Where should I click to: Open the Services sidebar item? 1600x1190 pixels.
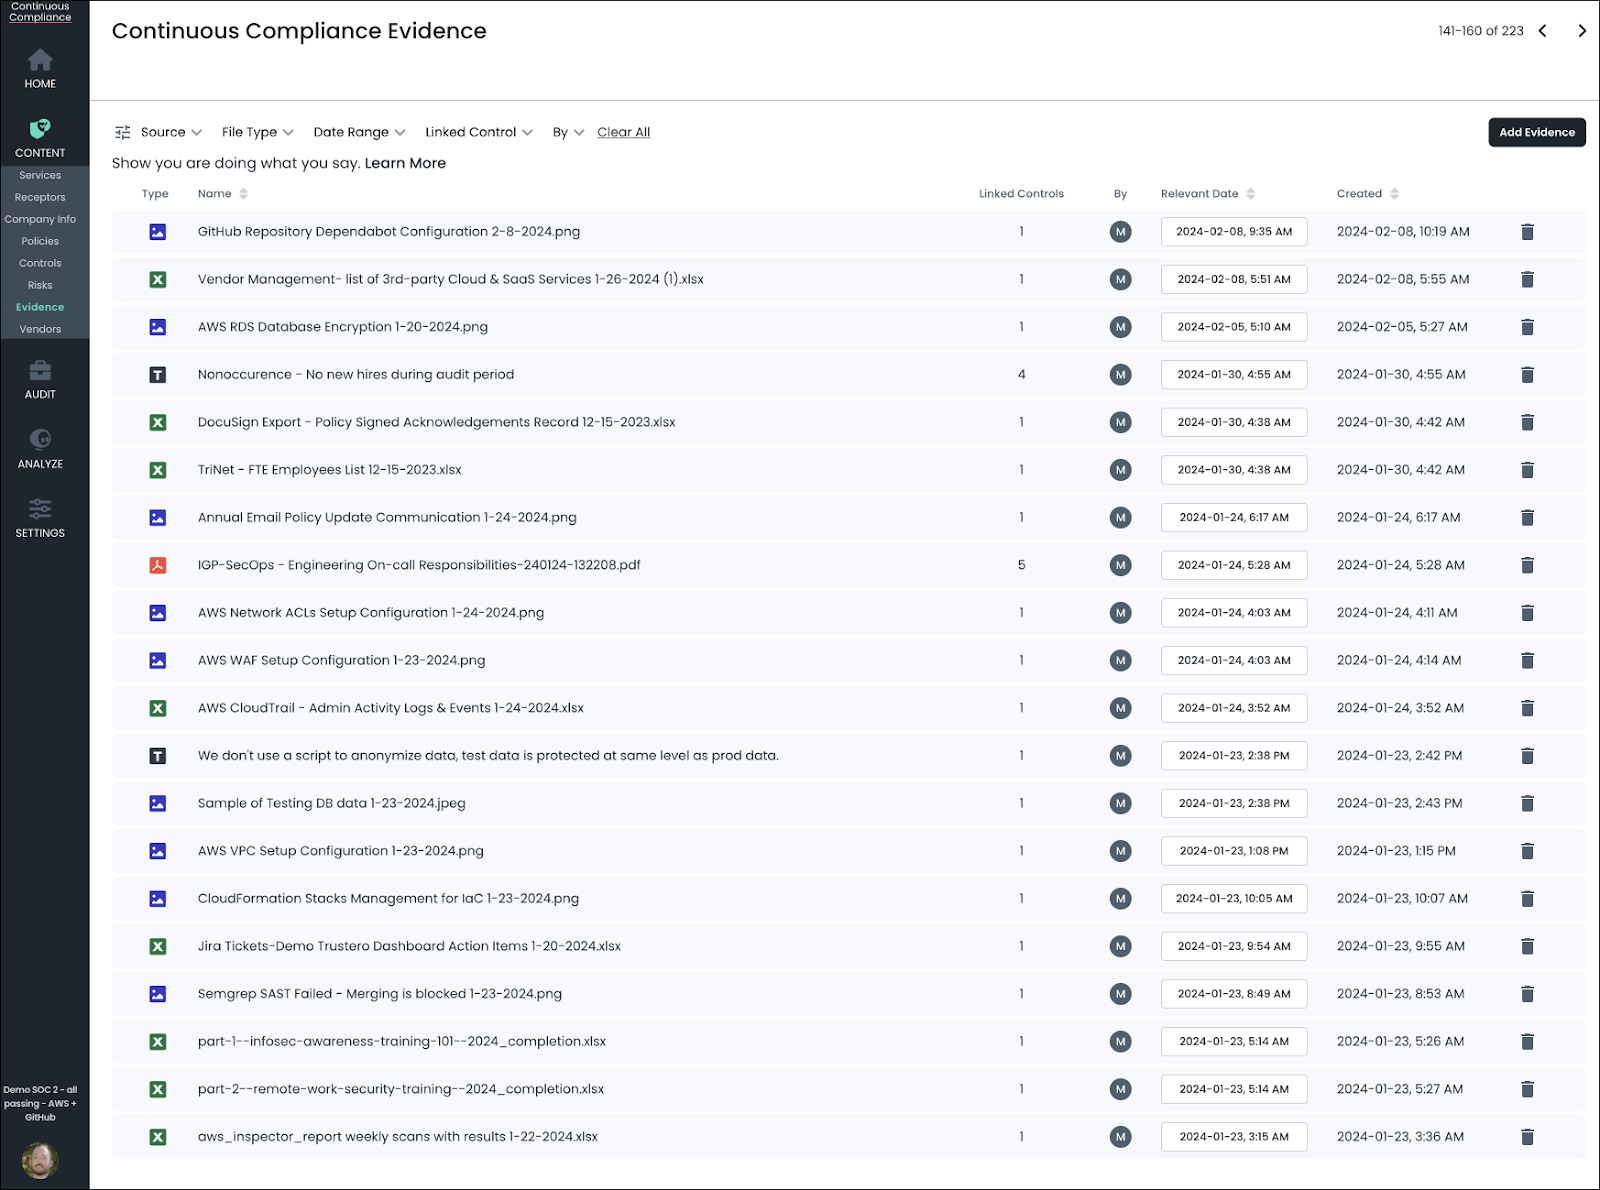tap(40, 175)
